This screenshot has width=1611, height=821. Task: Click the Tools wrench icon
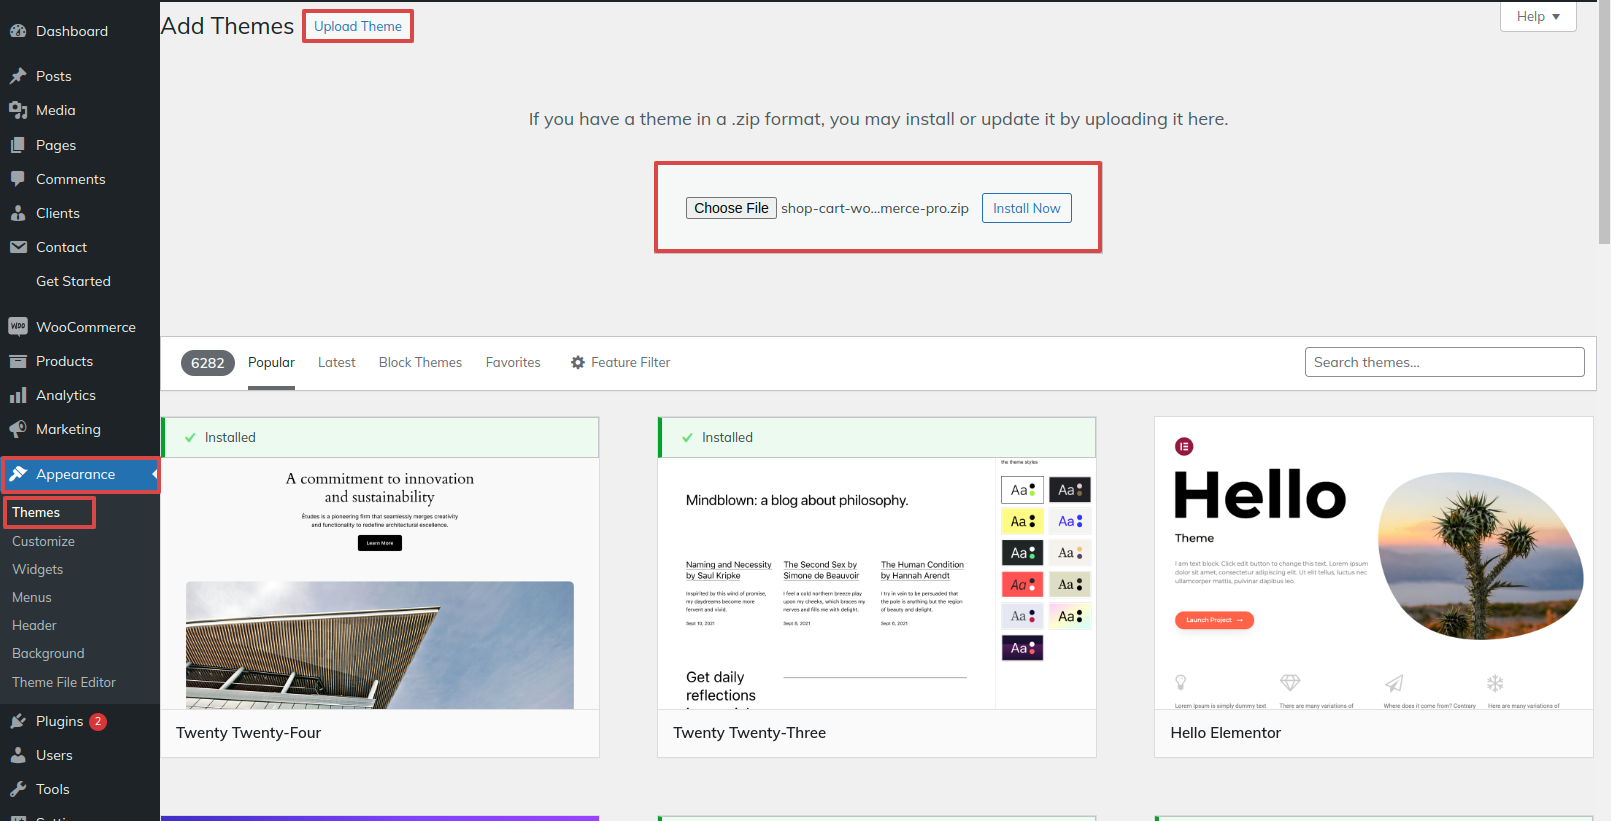[18, 789]
